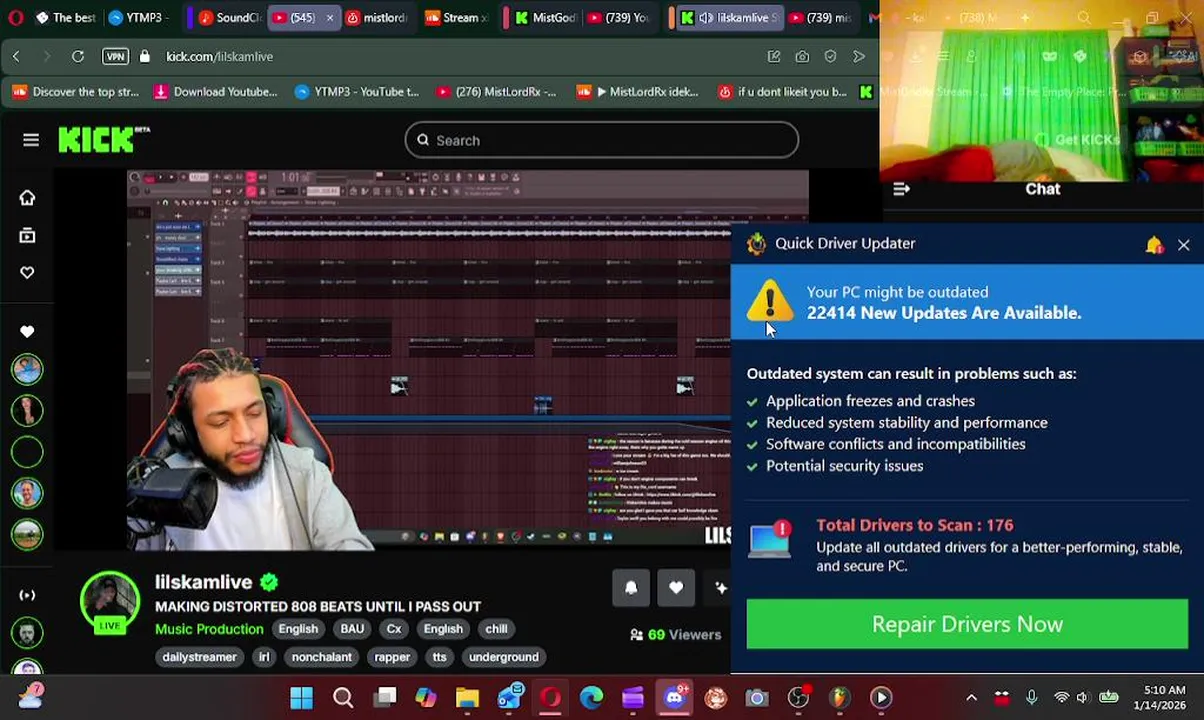Click the yellow warning triangle icon
The height and width of the screenshot is (720, 1204).
(x=769, y=300)
